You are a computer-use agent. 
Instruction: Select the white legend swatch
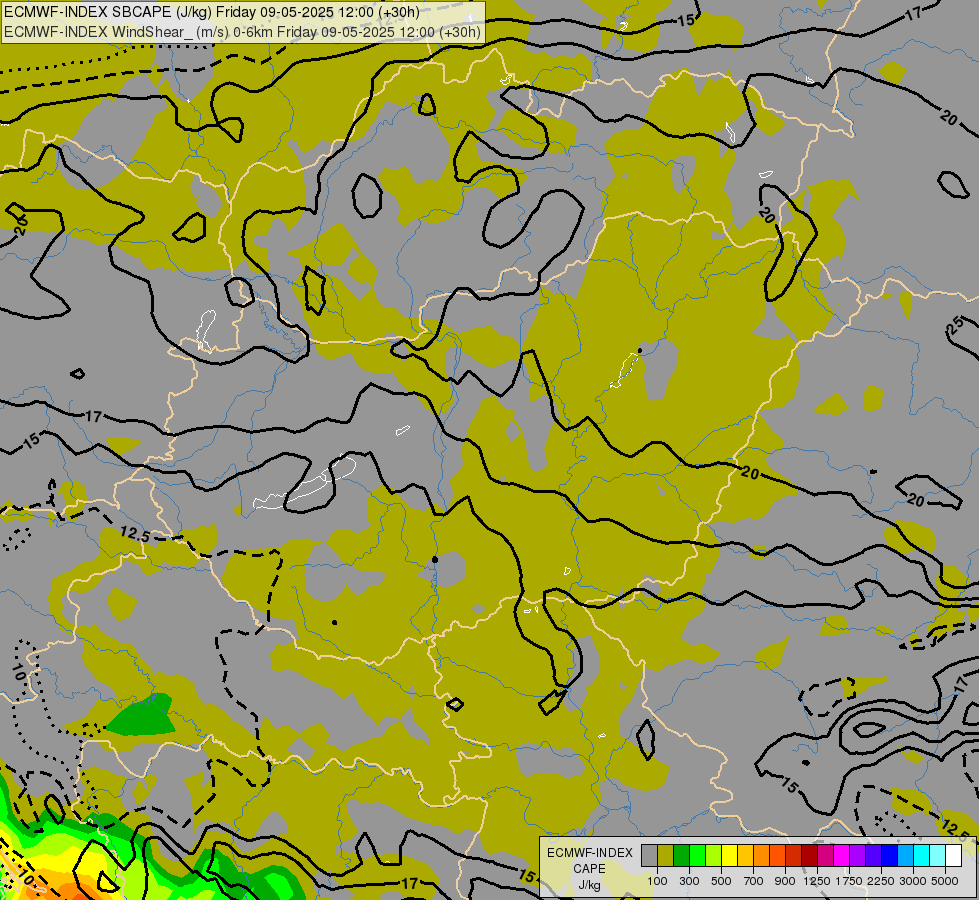(x=953, y=856)
